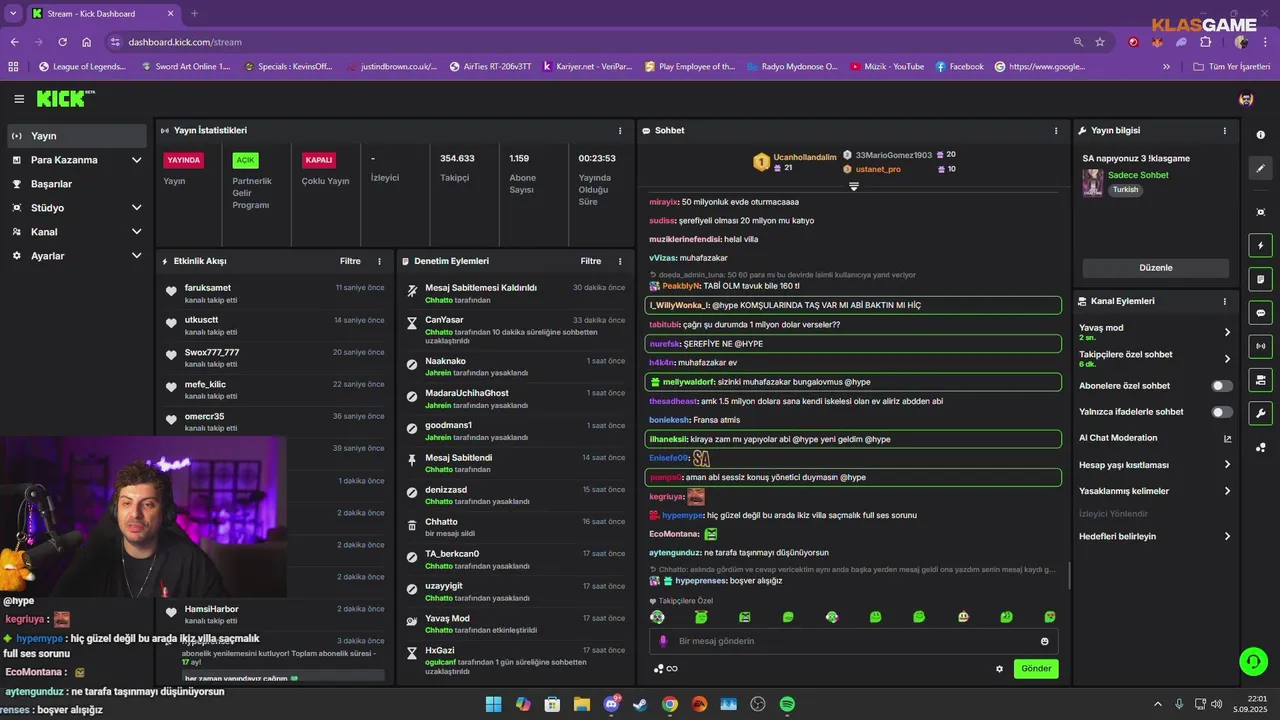Select the faruksamet follow event row
Screen dimensions: 1280x720
pos(273,293)
